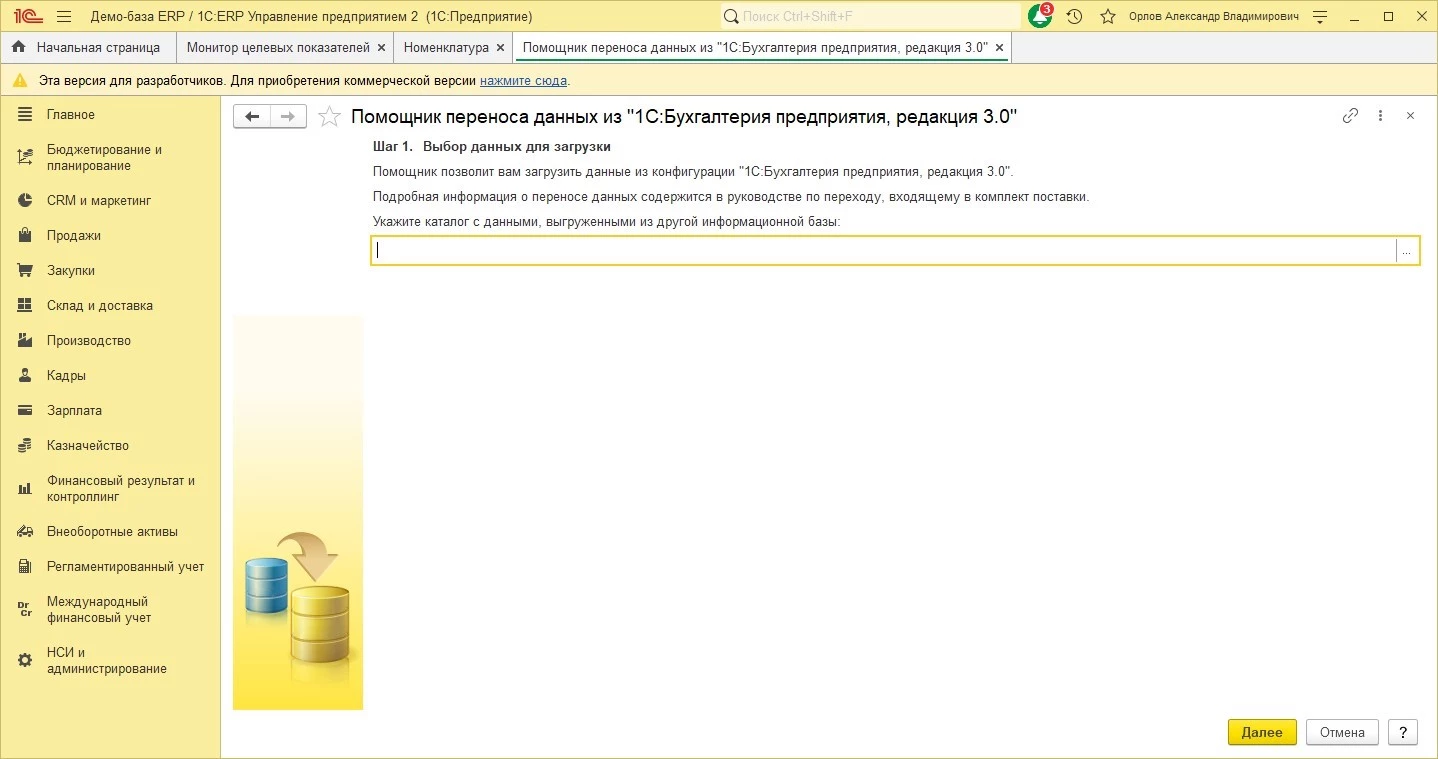1438x759 pixels.
Task: Click the warning triangle icon
Action: coord(20,80)
